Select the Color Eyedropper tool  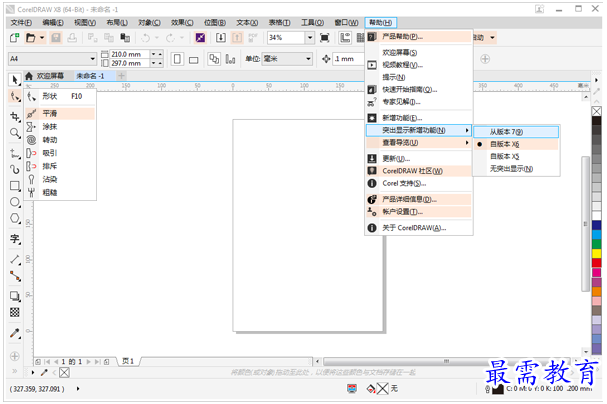pos(15,333)
